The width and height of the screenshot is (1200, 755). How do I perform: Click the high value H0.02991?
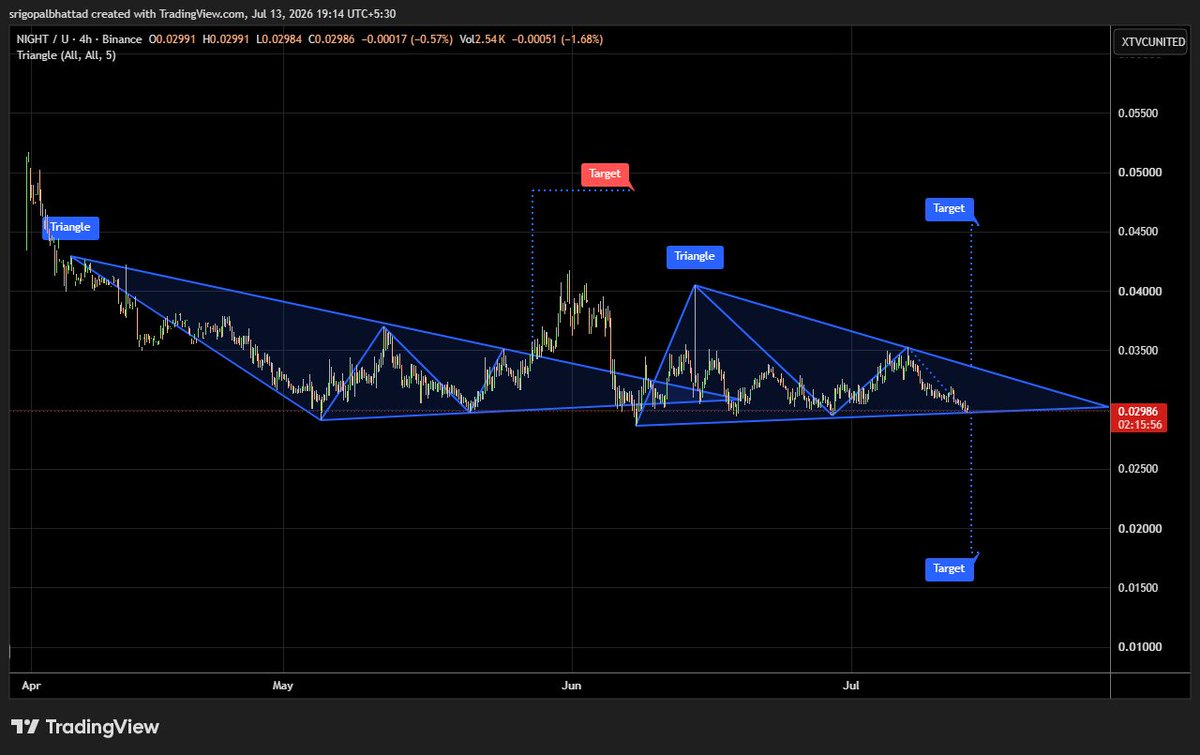click(x=228, y=39)
